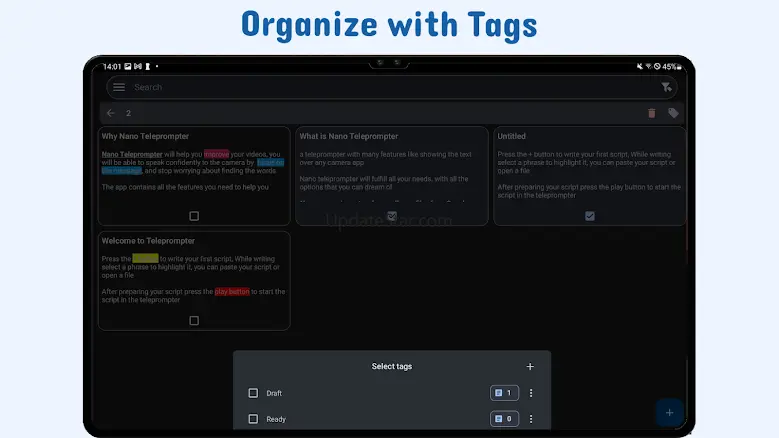The image size is (779, 438).
Task: Click the Ready tag label
Action: point(276,419)
